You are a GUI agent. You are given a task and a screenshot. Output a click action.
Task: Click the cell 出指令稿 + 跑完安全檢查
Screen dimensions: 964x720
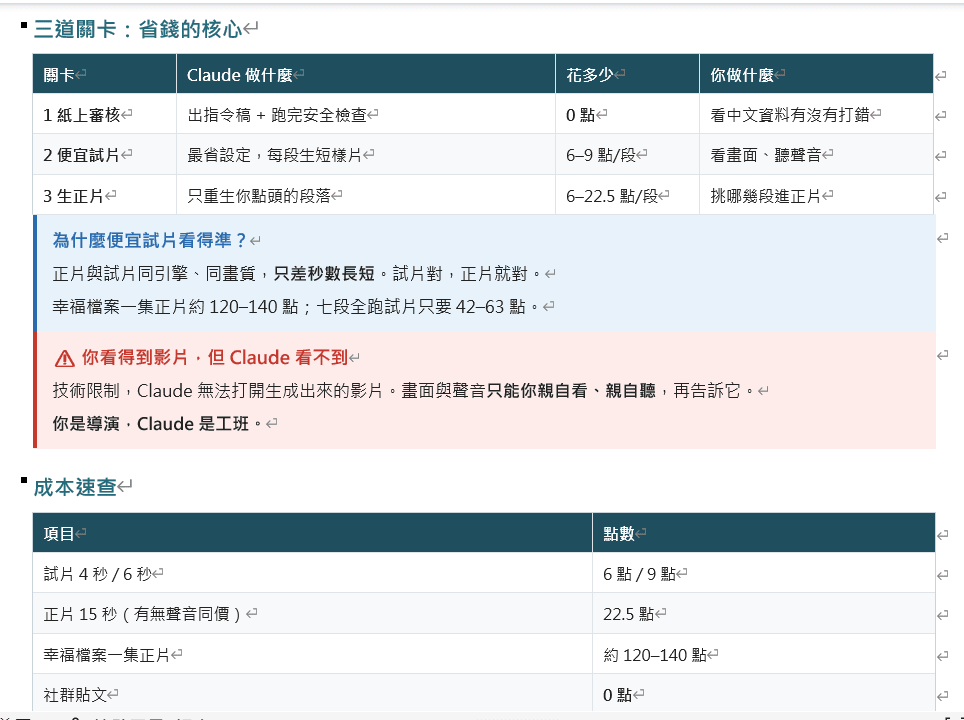click(366, 114)
